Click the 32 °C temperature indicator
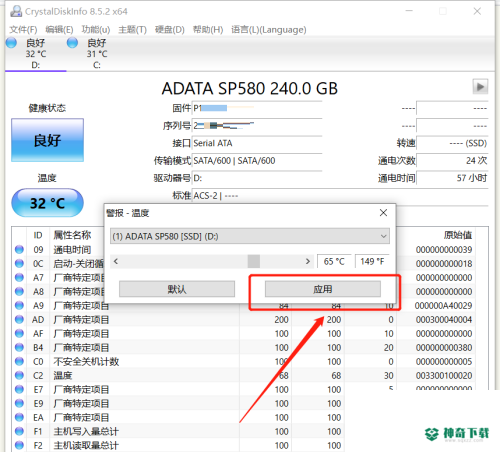The image size is (500, 452). 47,203
